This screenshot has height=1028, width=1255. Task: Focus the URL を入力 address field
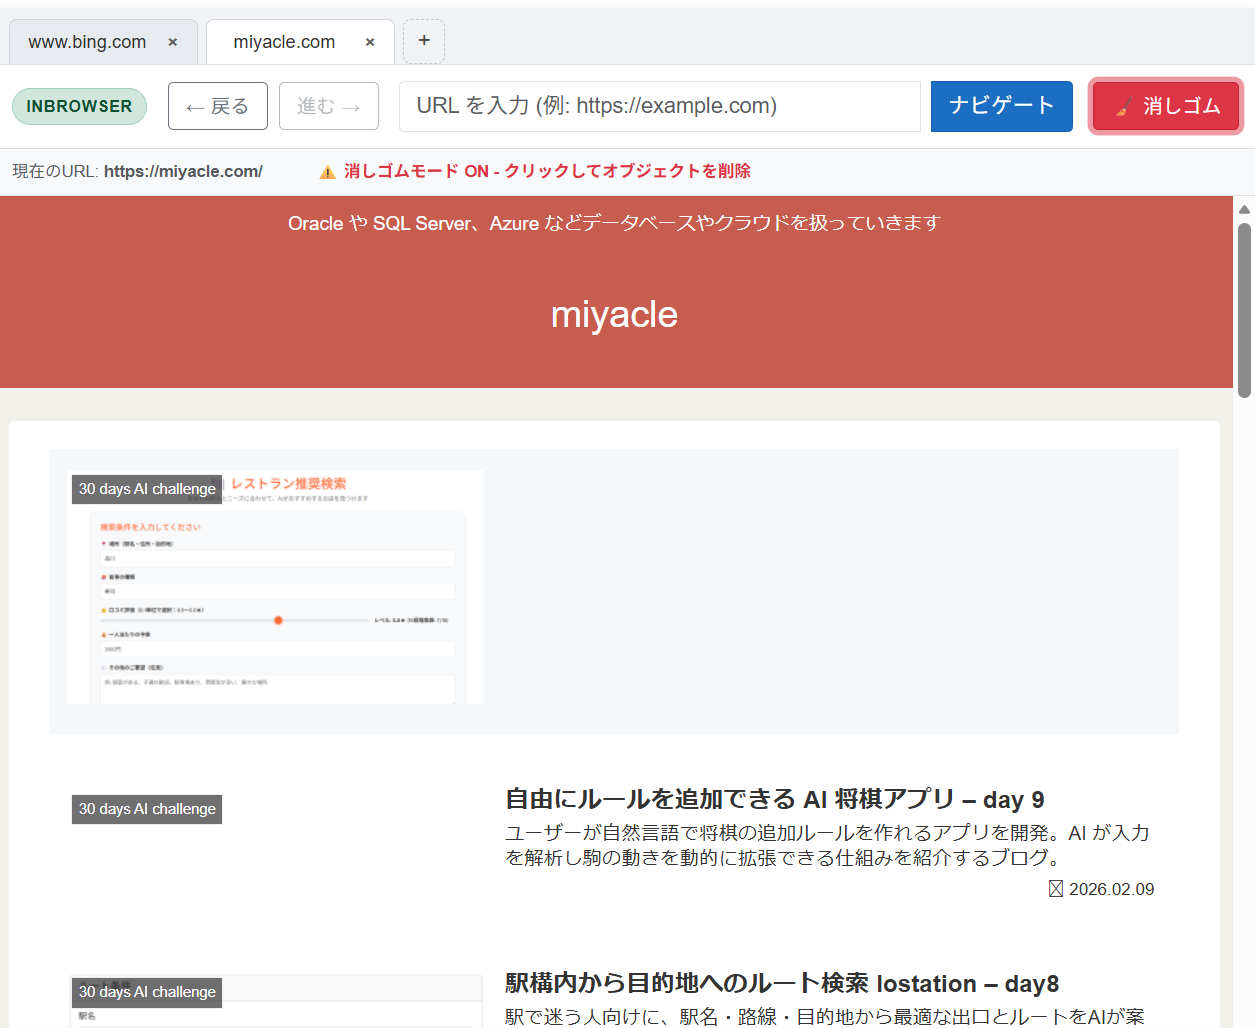(x=659, y=106)
